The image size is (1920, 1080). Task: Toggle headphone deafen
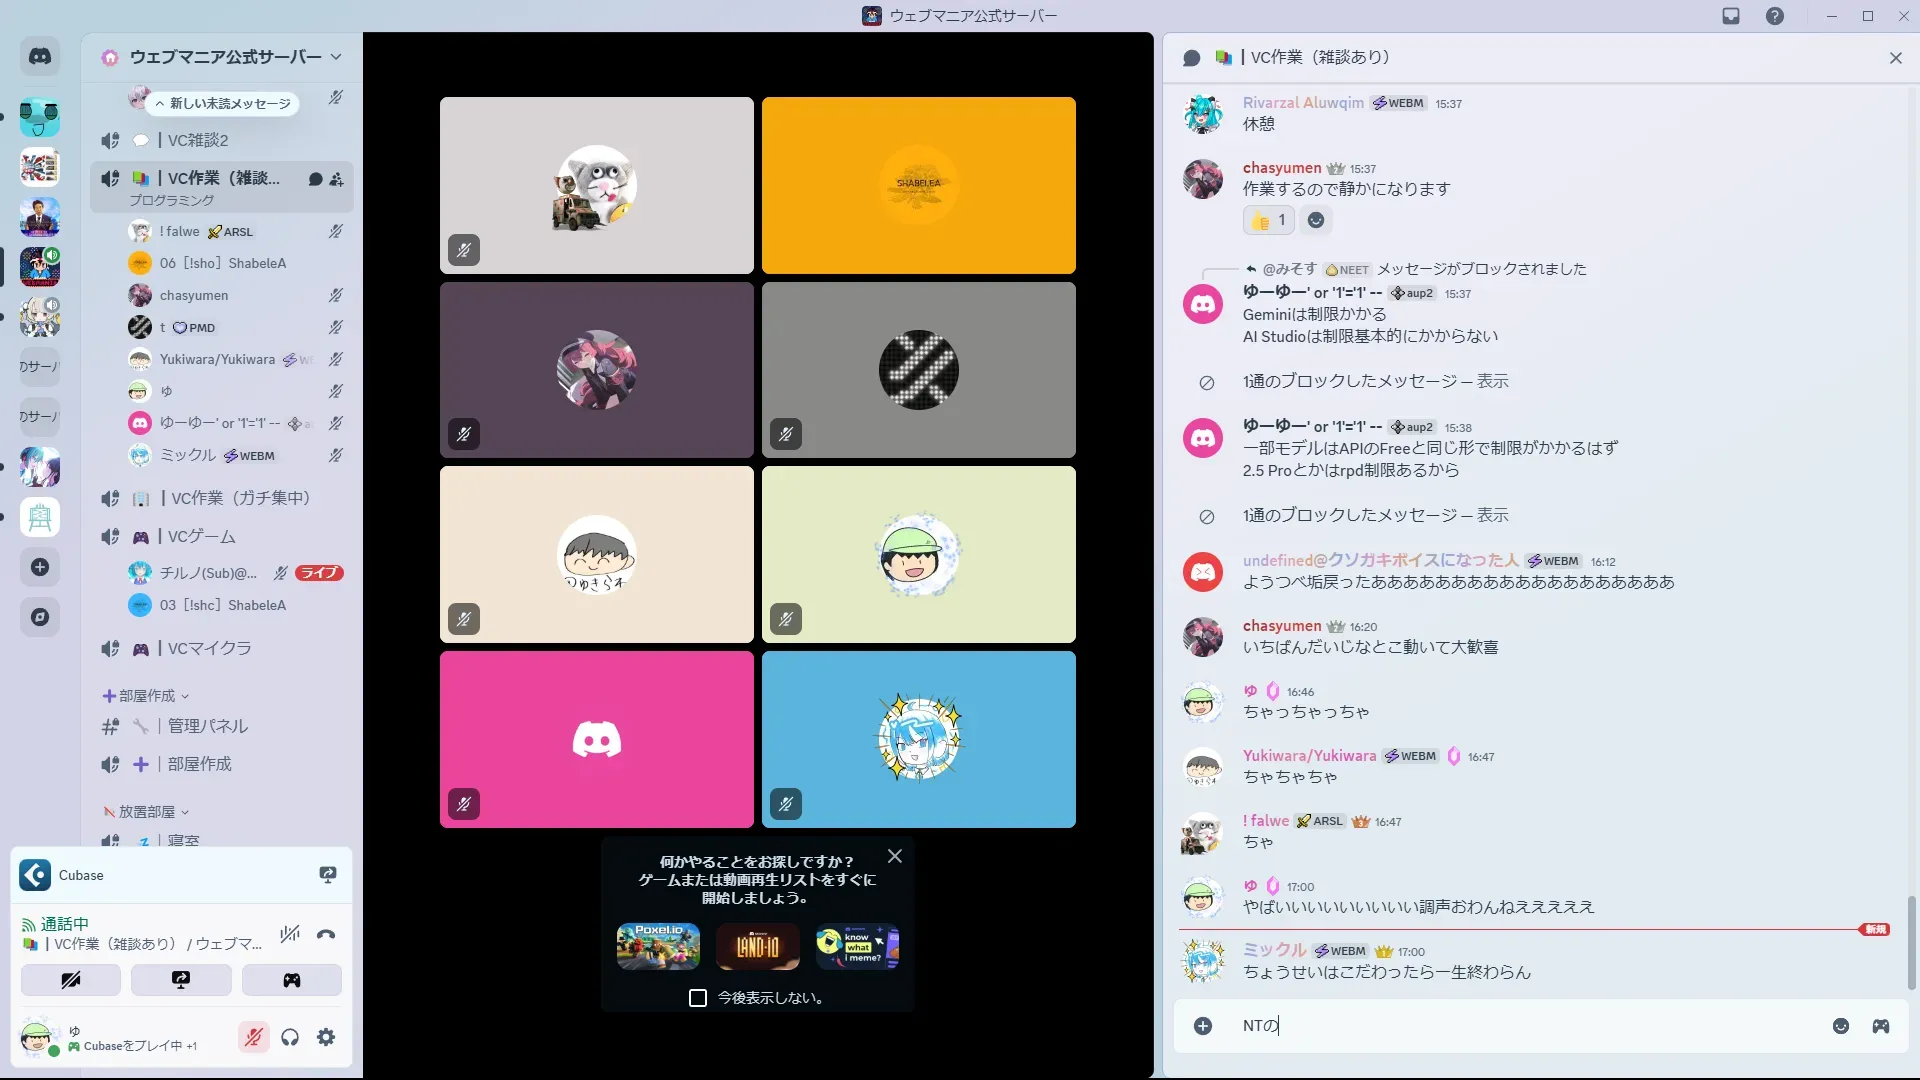(x=290, y=1038)
